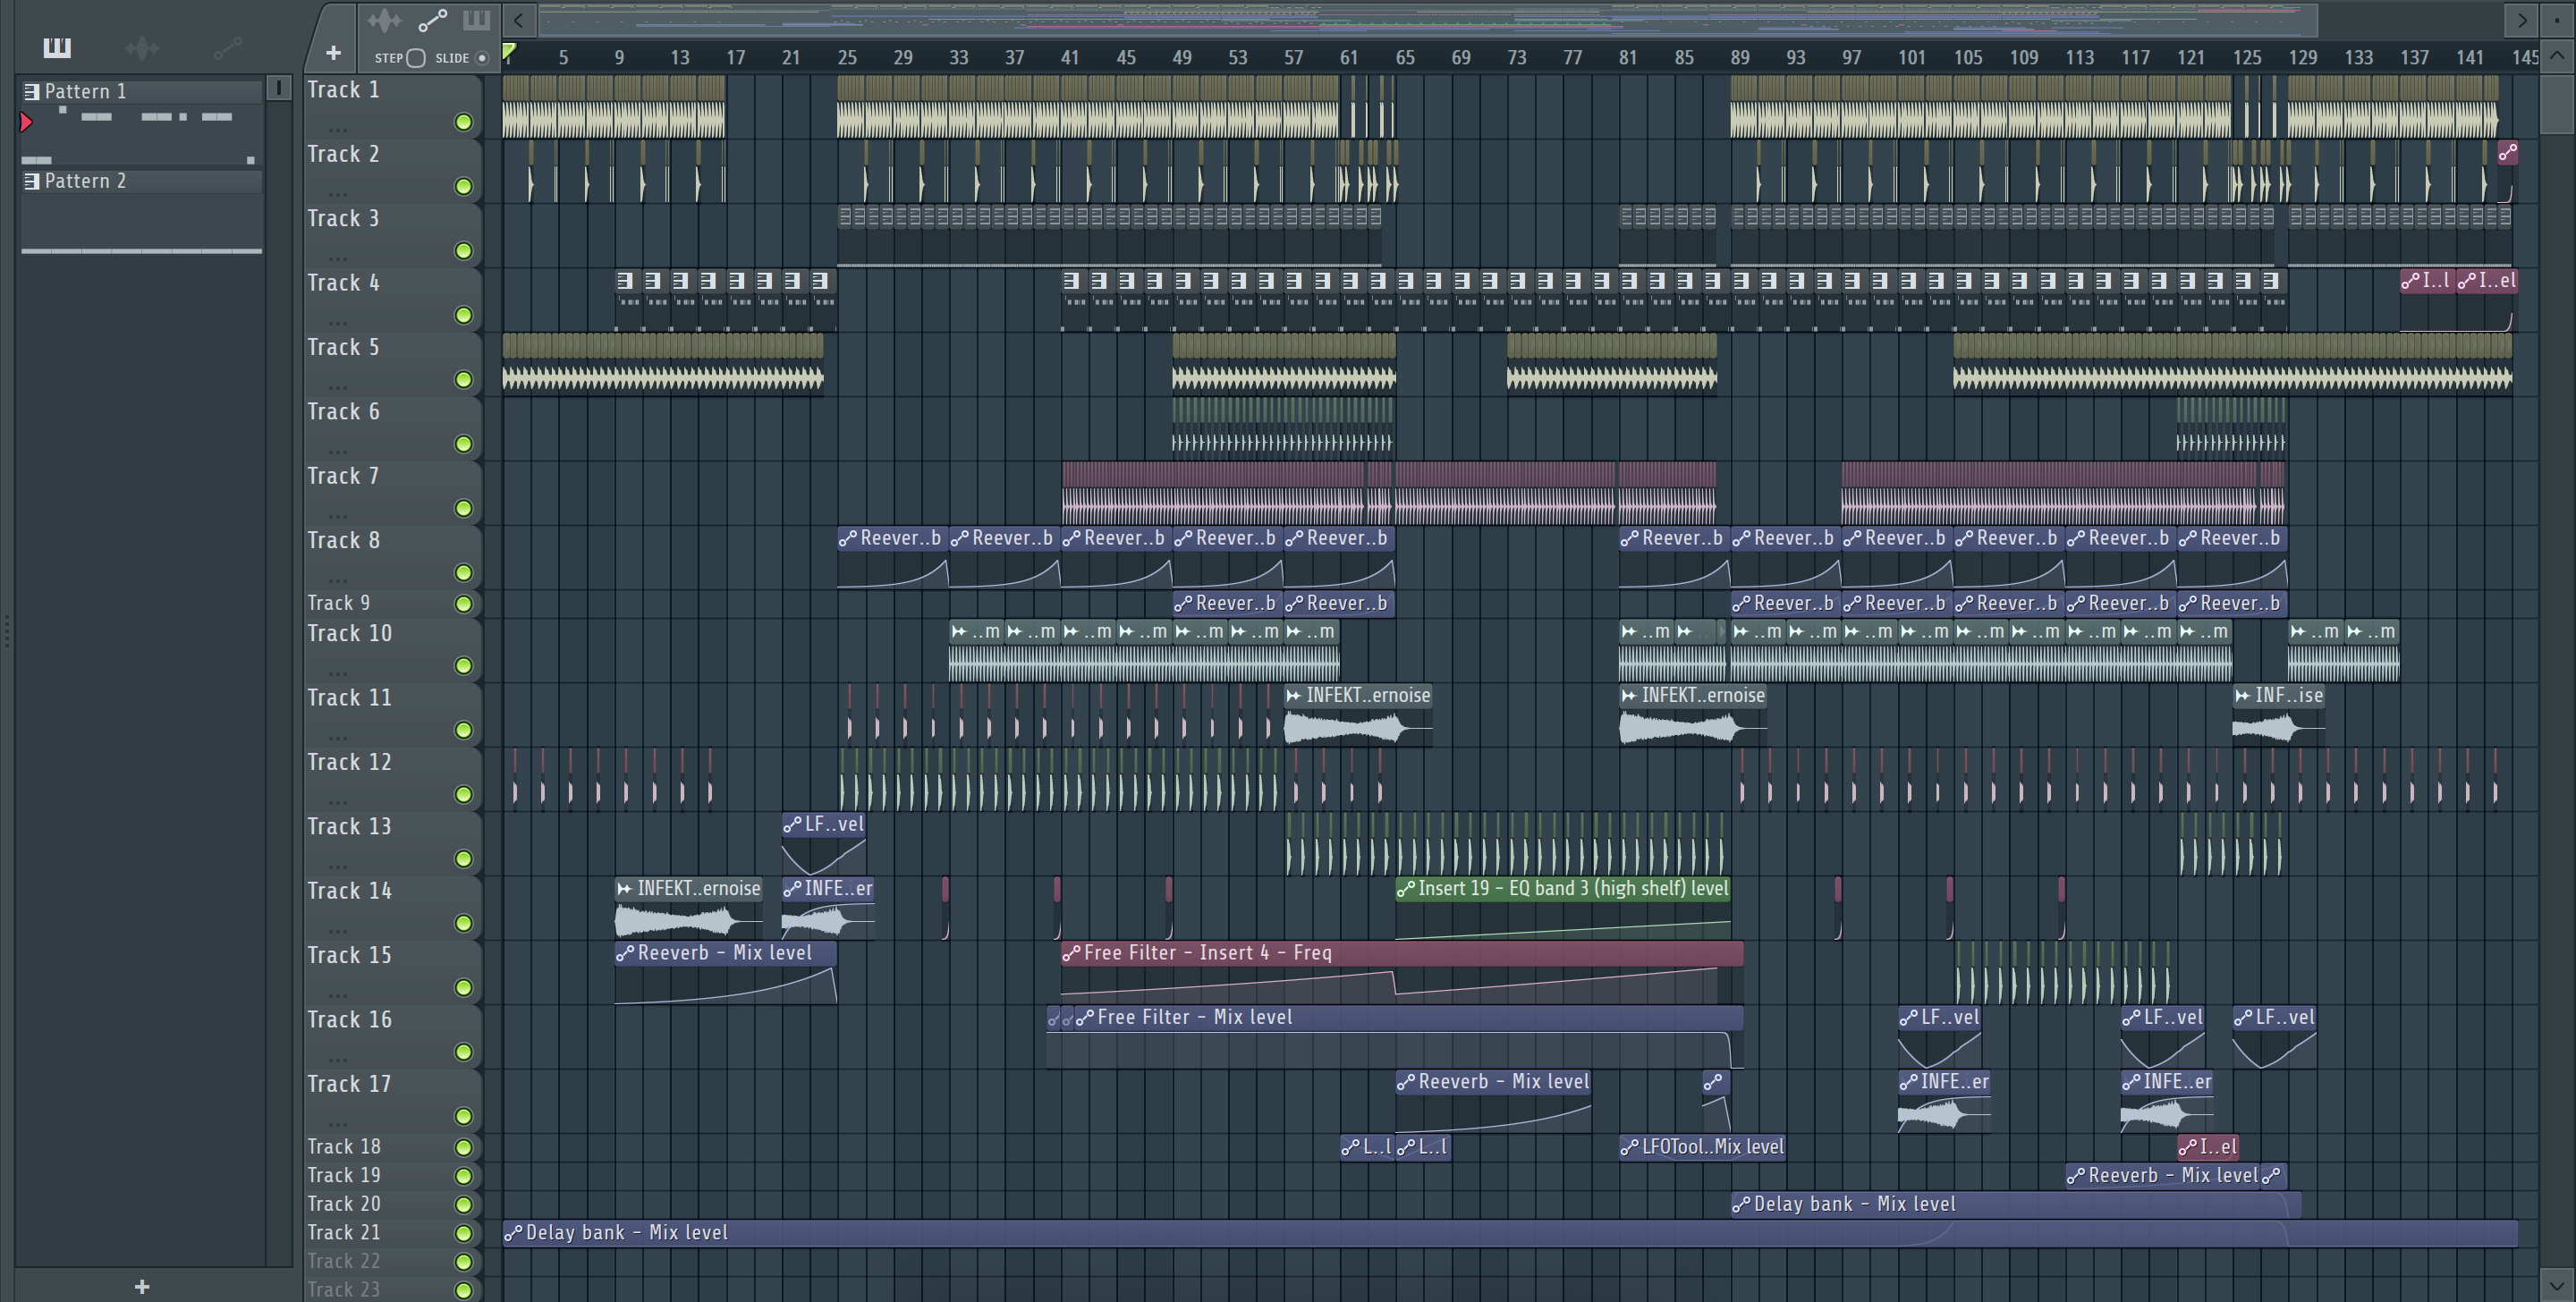Jump to bar 129 on the timeline ruler

(x=2303, y=58)
